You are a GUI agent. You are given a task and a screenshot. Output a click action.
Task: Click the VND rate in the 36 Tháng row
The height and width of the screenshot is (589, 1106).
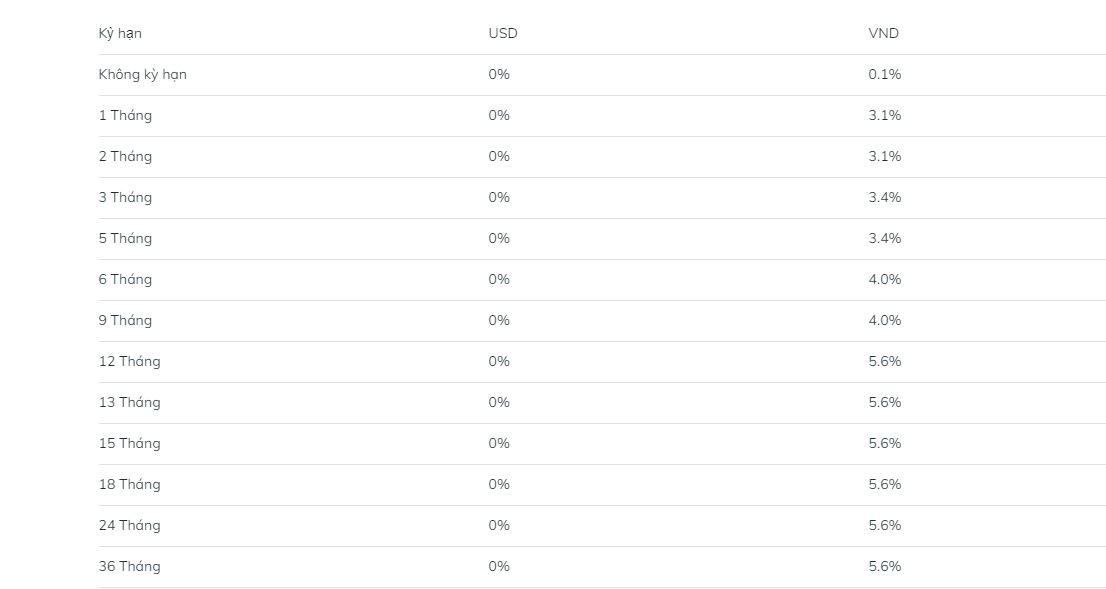point(885,567)
